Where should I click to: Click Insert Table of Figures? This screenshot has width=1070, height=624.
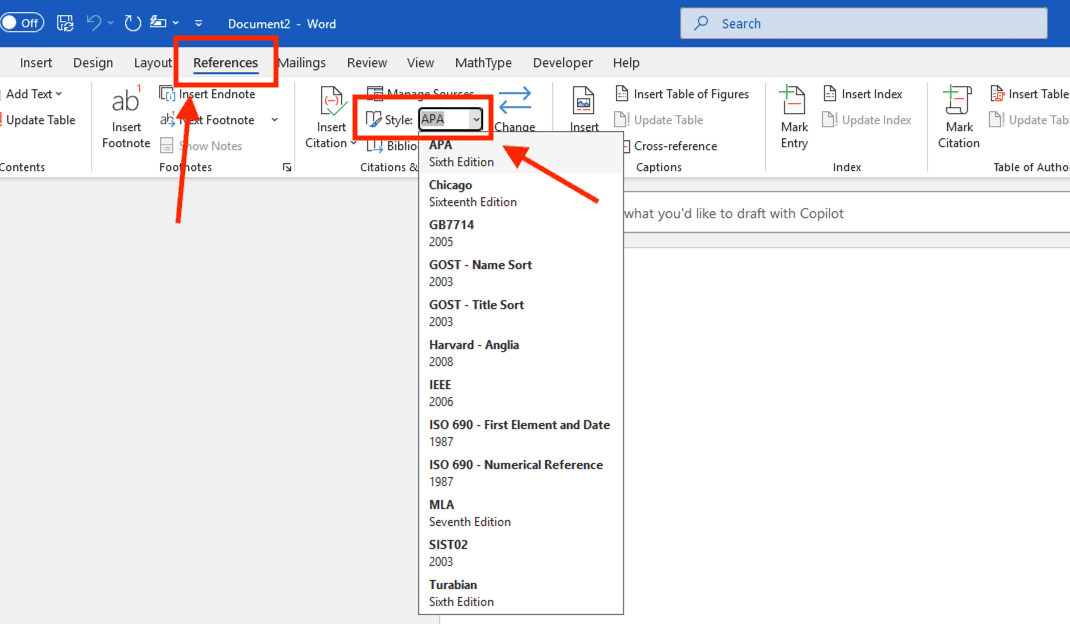(682, 94)
